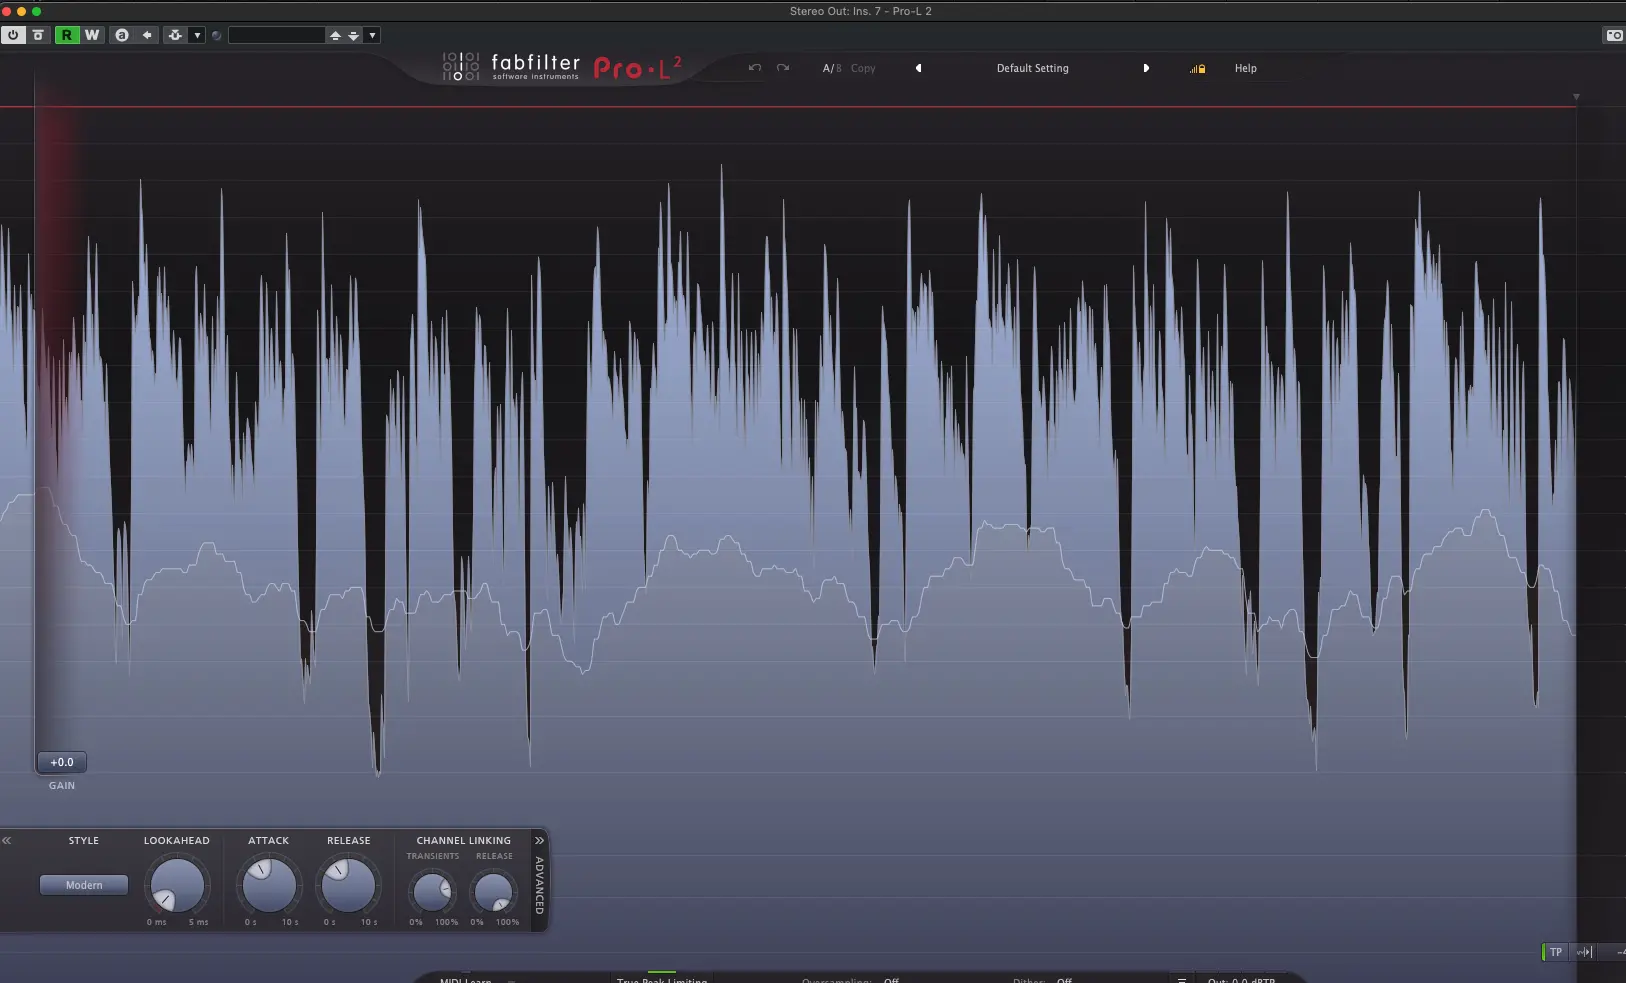Screen dimensions: 1626x983
Task: Enable the R read automation button
Action: (67, 35)
